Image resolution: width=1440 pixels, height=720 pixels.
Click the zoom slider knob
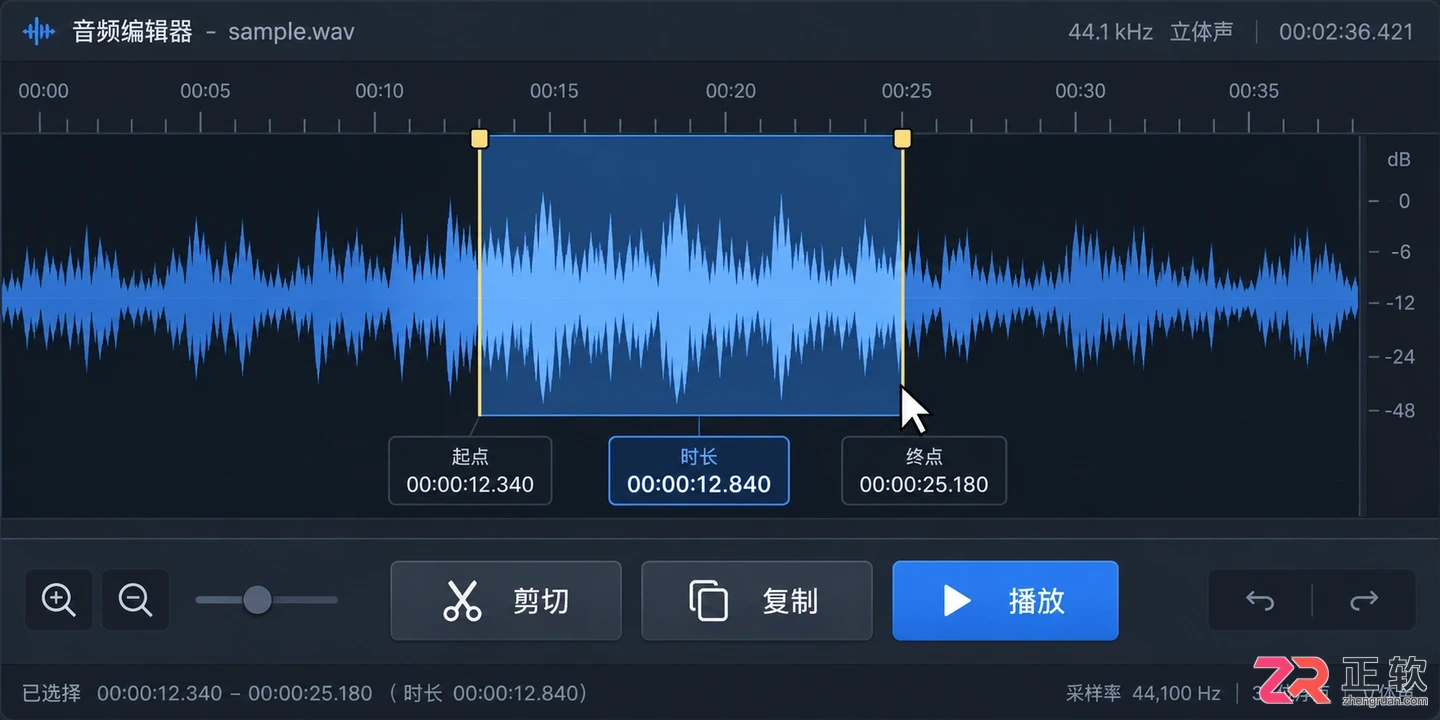point(258,600)
